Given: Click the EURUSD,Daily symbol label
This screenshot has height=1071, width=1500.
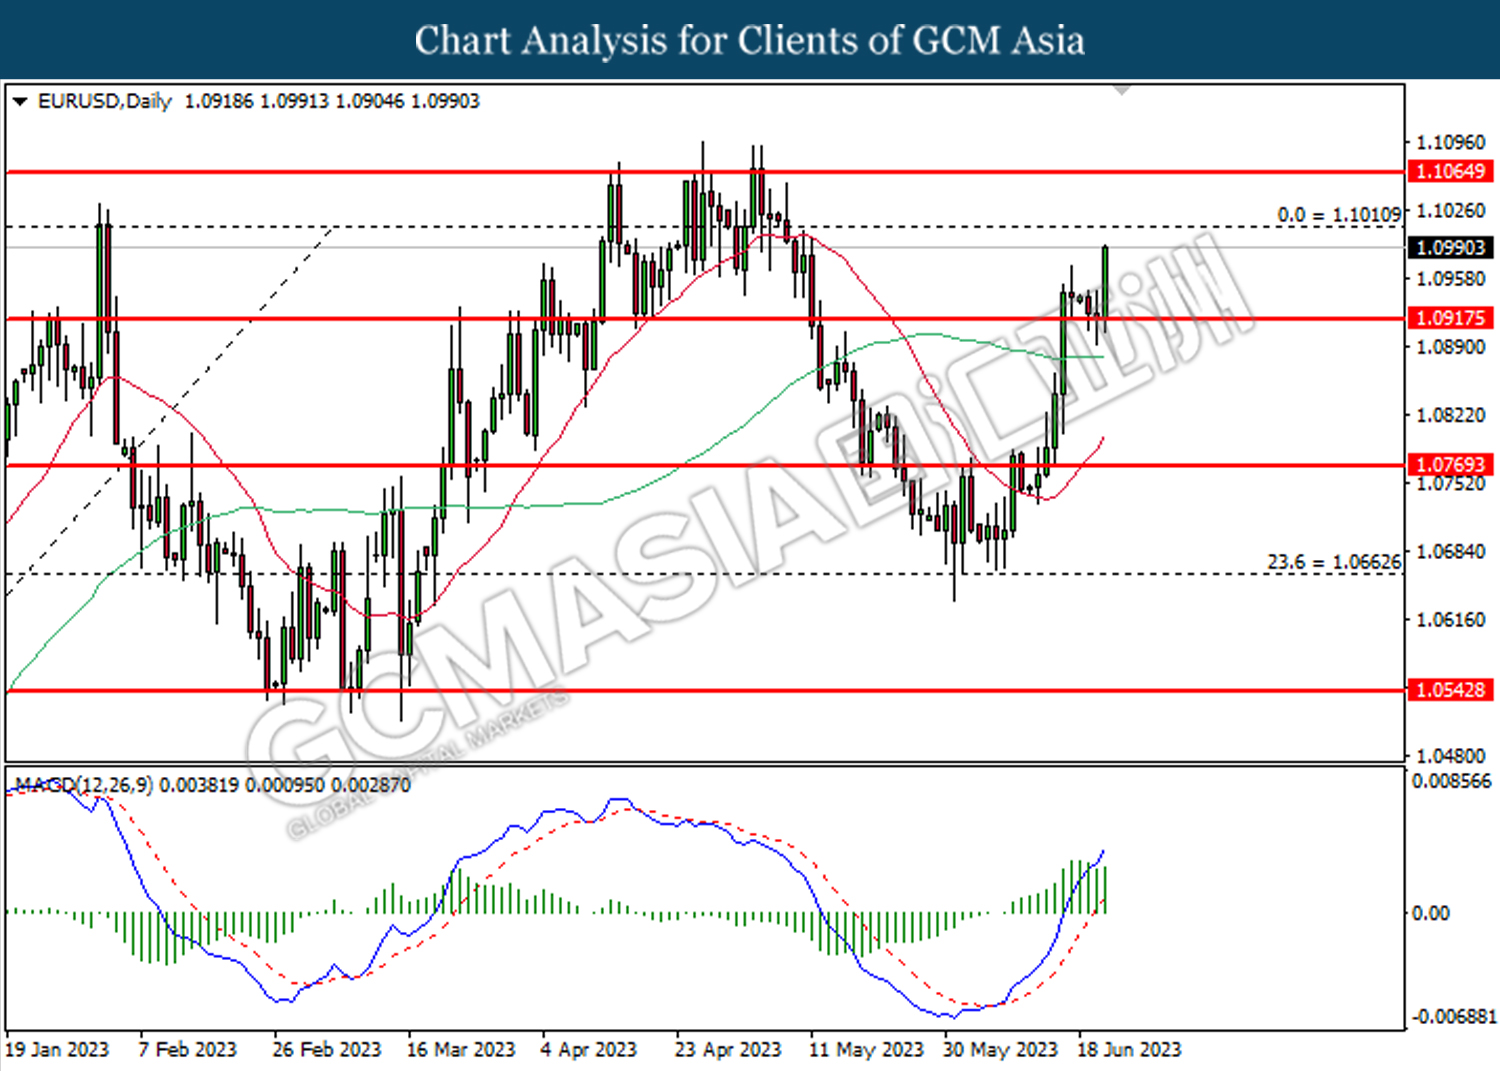Looking at the screenshot, I should click(x=104, y=101).
